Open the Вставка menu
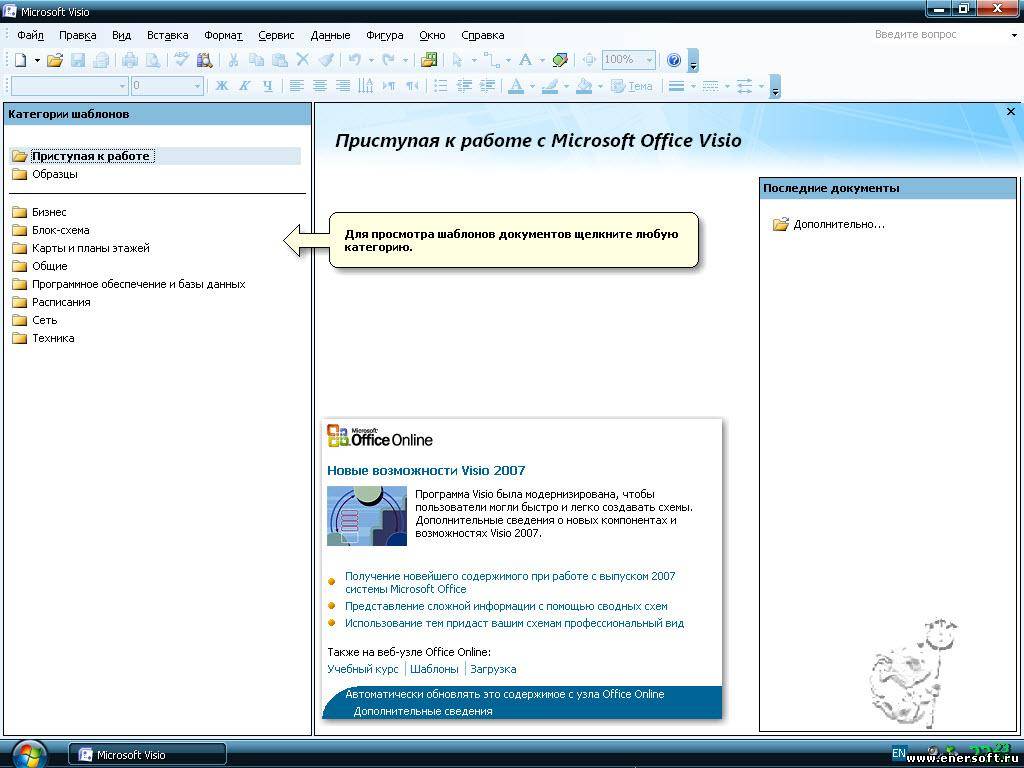This screenshot has height=768, width=1024. [x=168, y=35]
